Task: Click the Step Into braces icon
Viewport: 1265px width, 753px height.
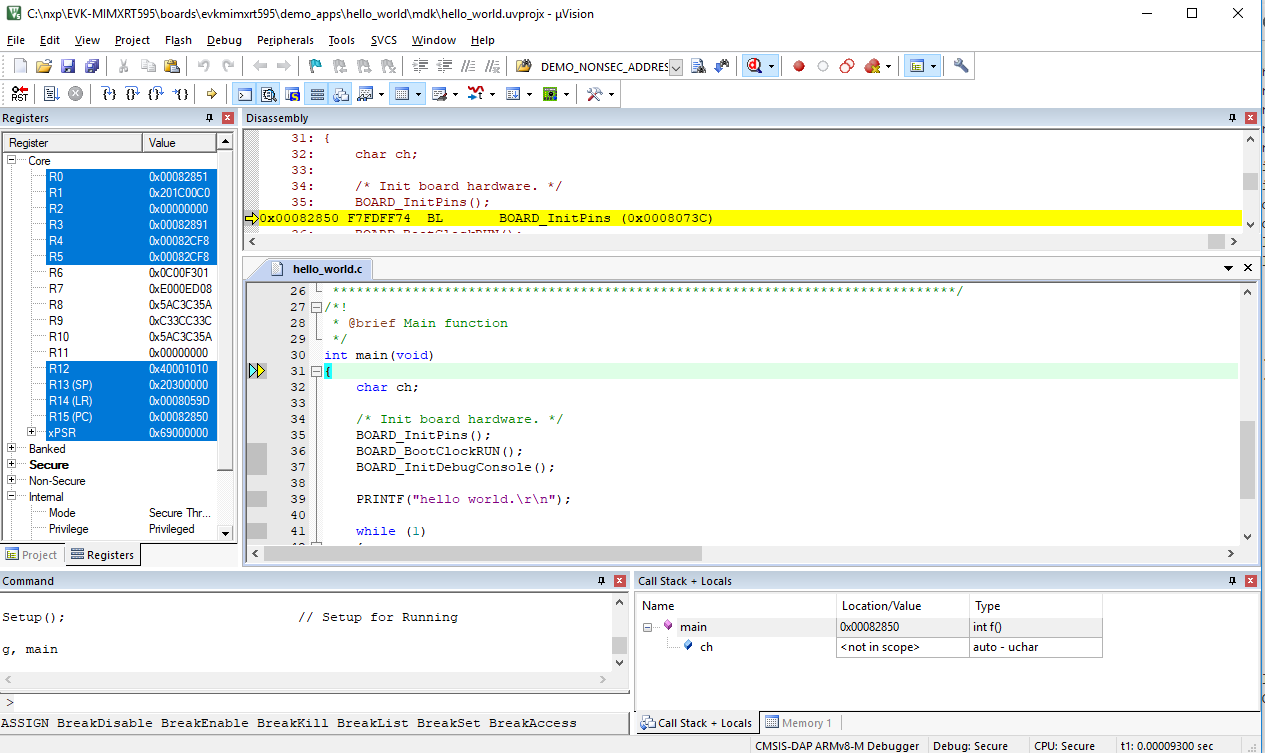Action: [x=109, y=94]
